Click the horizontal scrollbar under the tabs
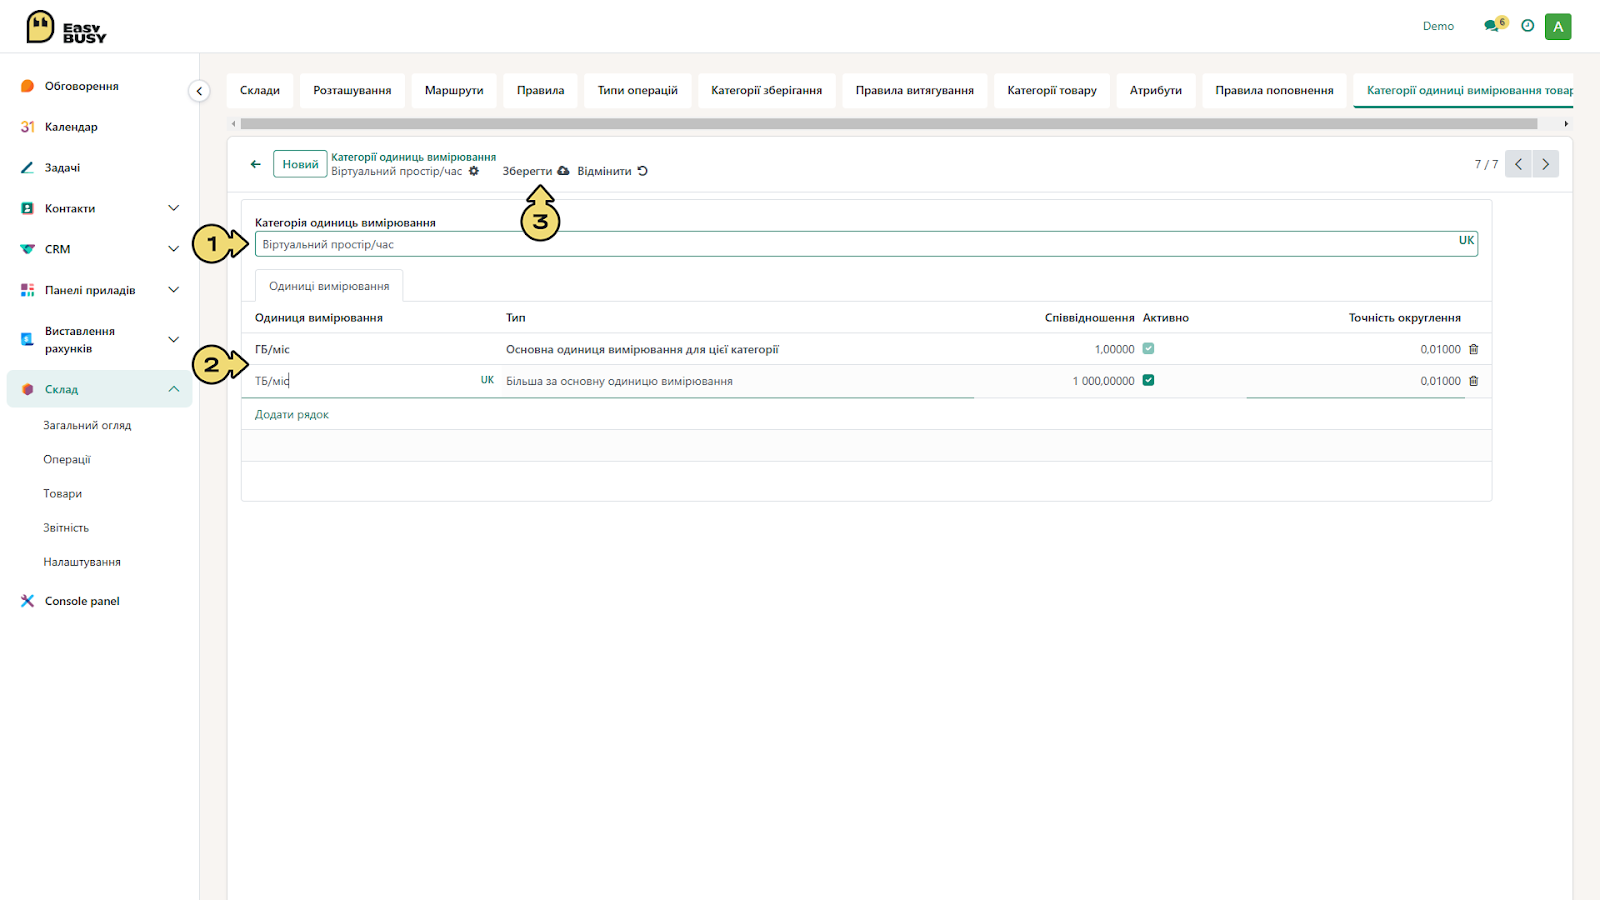 pos(888,124)
